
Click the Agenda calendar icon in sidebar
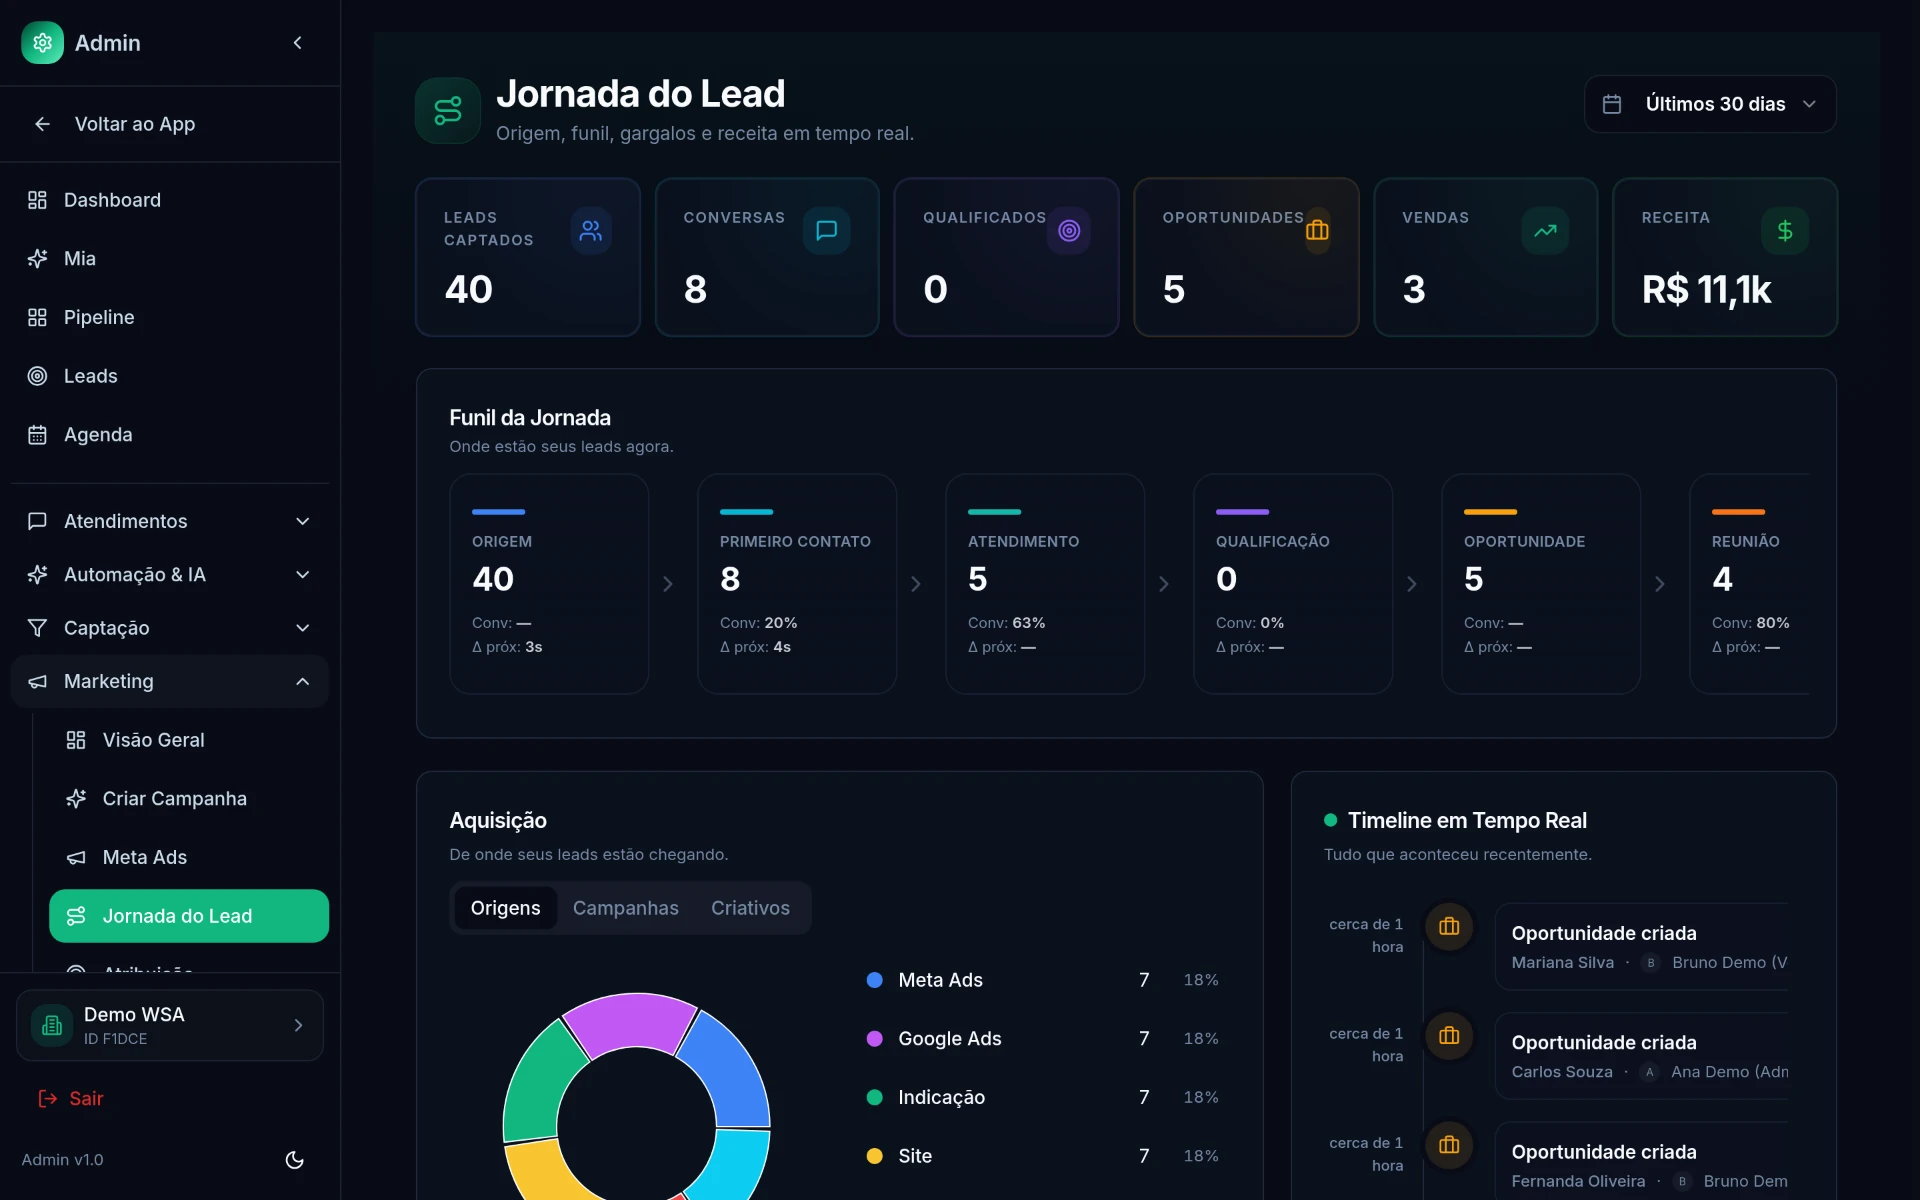(37, 435)
